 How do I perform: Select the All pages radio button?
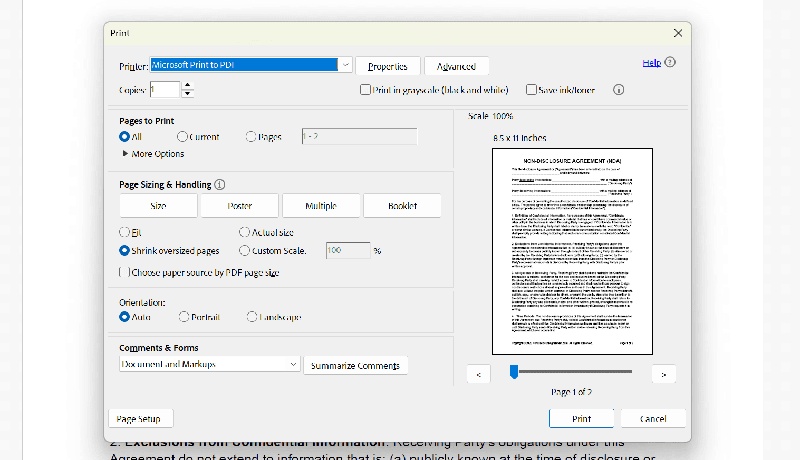click(124, 137)
